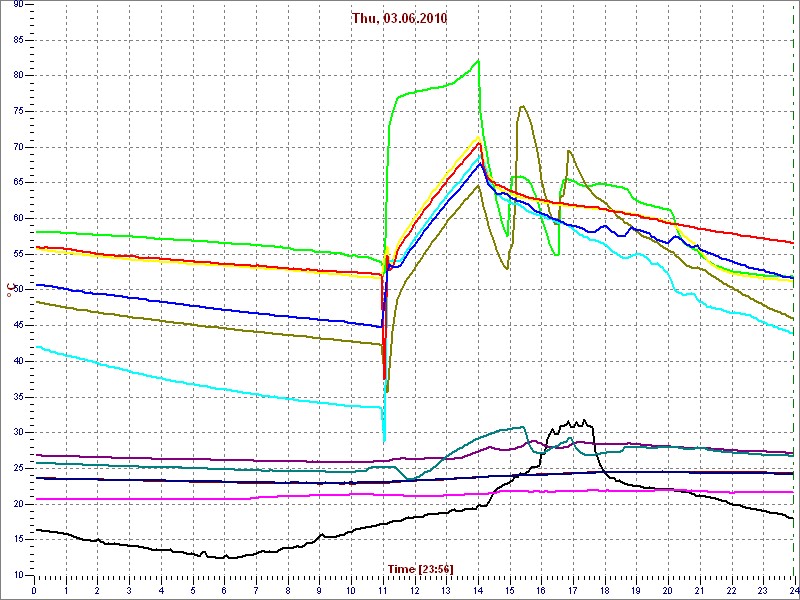Click the "85" temperature axis label
Screen dimensions: 800x600
coord(16,40)
